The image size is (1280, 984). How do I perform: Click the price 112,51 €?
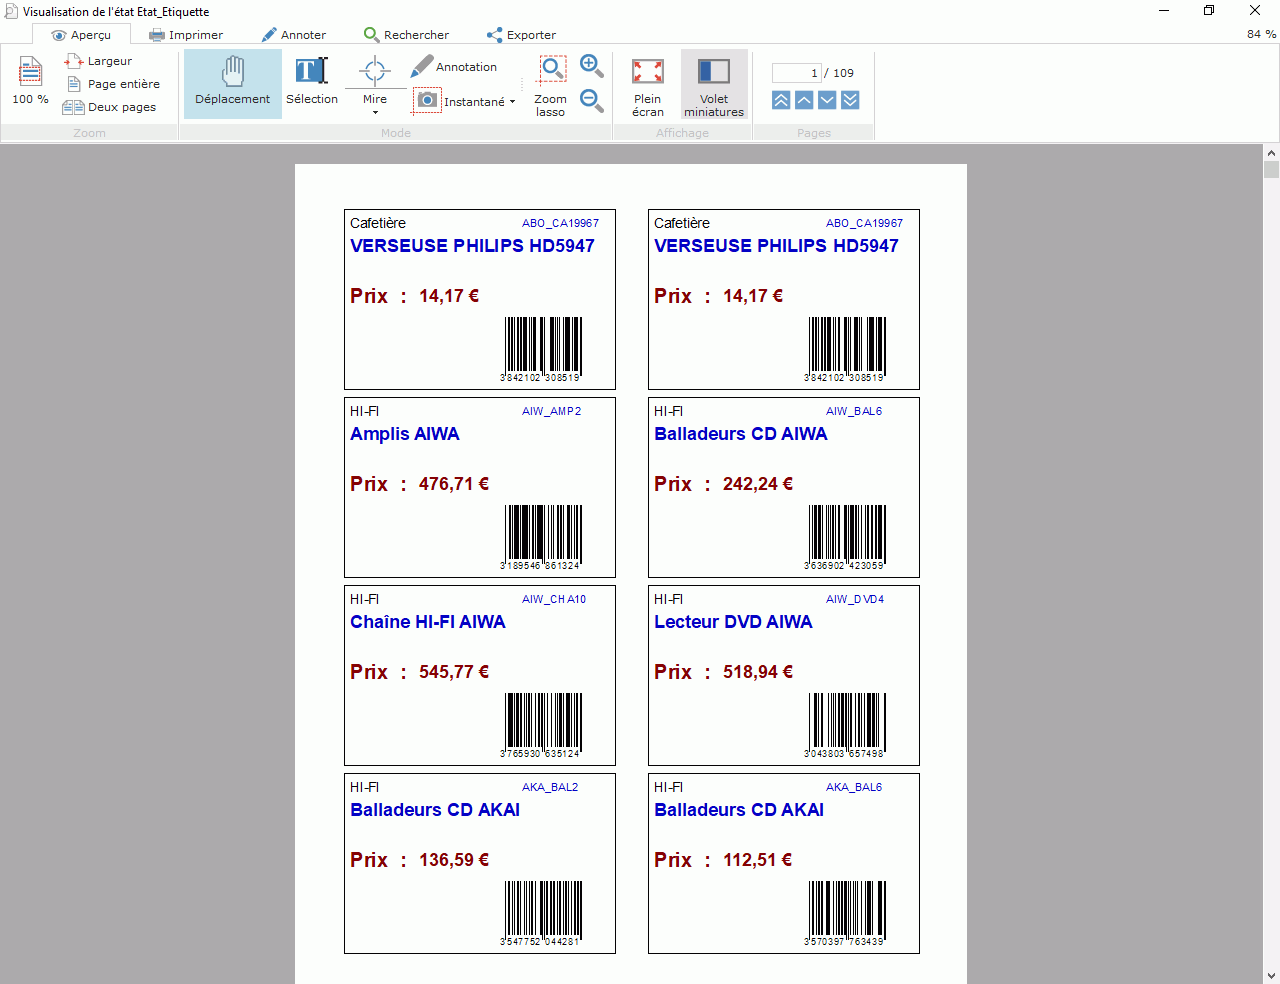point(758,860)
